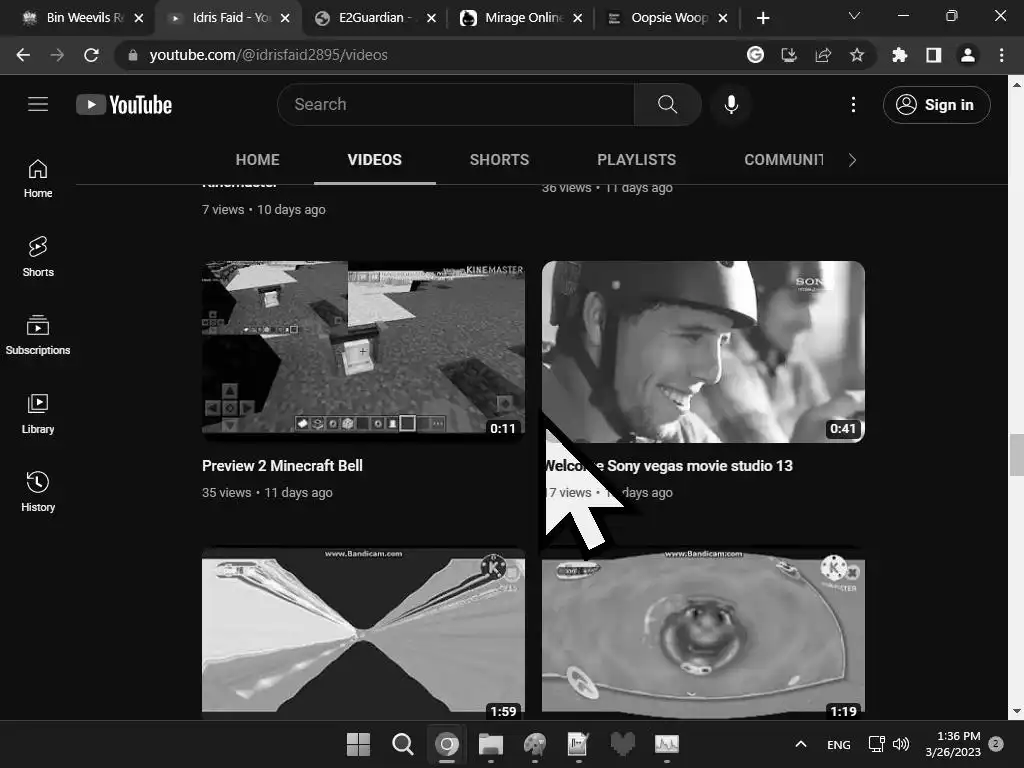Image resolution: width=1024 pixels, height=768 pixels.
Task: Open the COMMUNITY channel tab
Action: (x=784, y=160)
